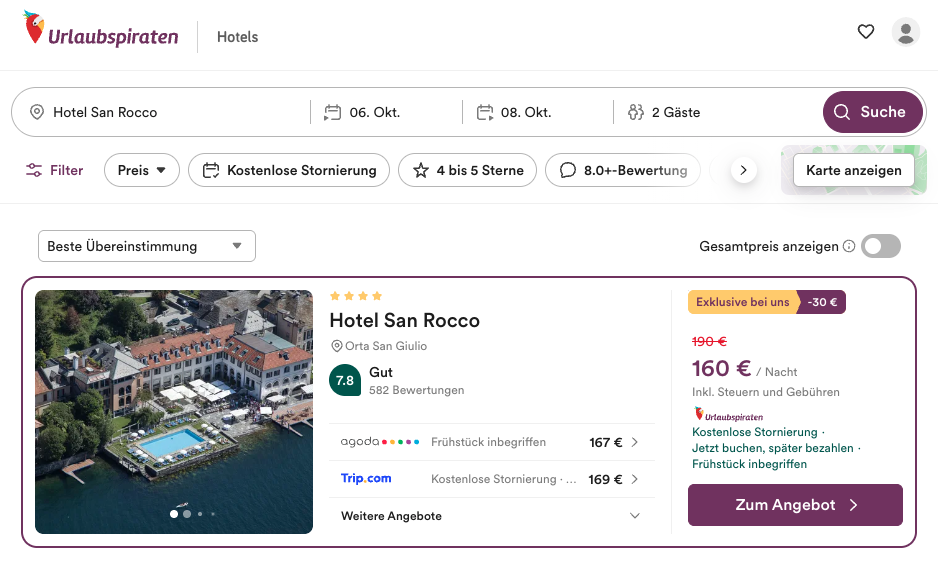Open hotel aerial photo thumbnail

[174, 412]
